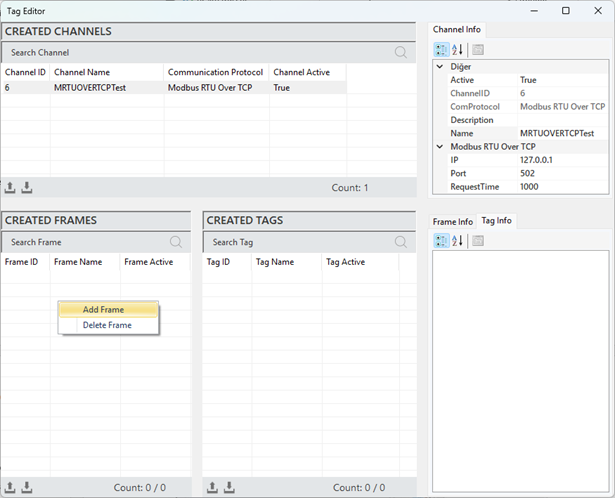This screenshot has width=615, height=498.
Task: Choose Delete Frame from context menu
Action: [x=108, y=325]
